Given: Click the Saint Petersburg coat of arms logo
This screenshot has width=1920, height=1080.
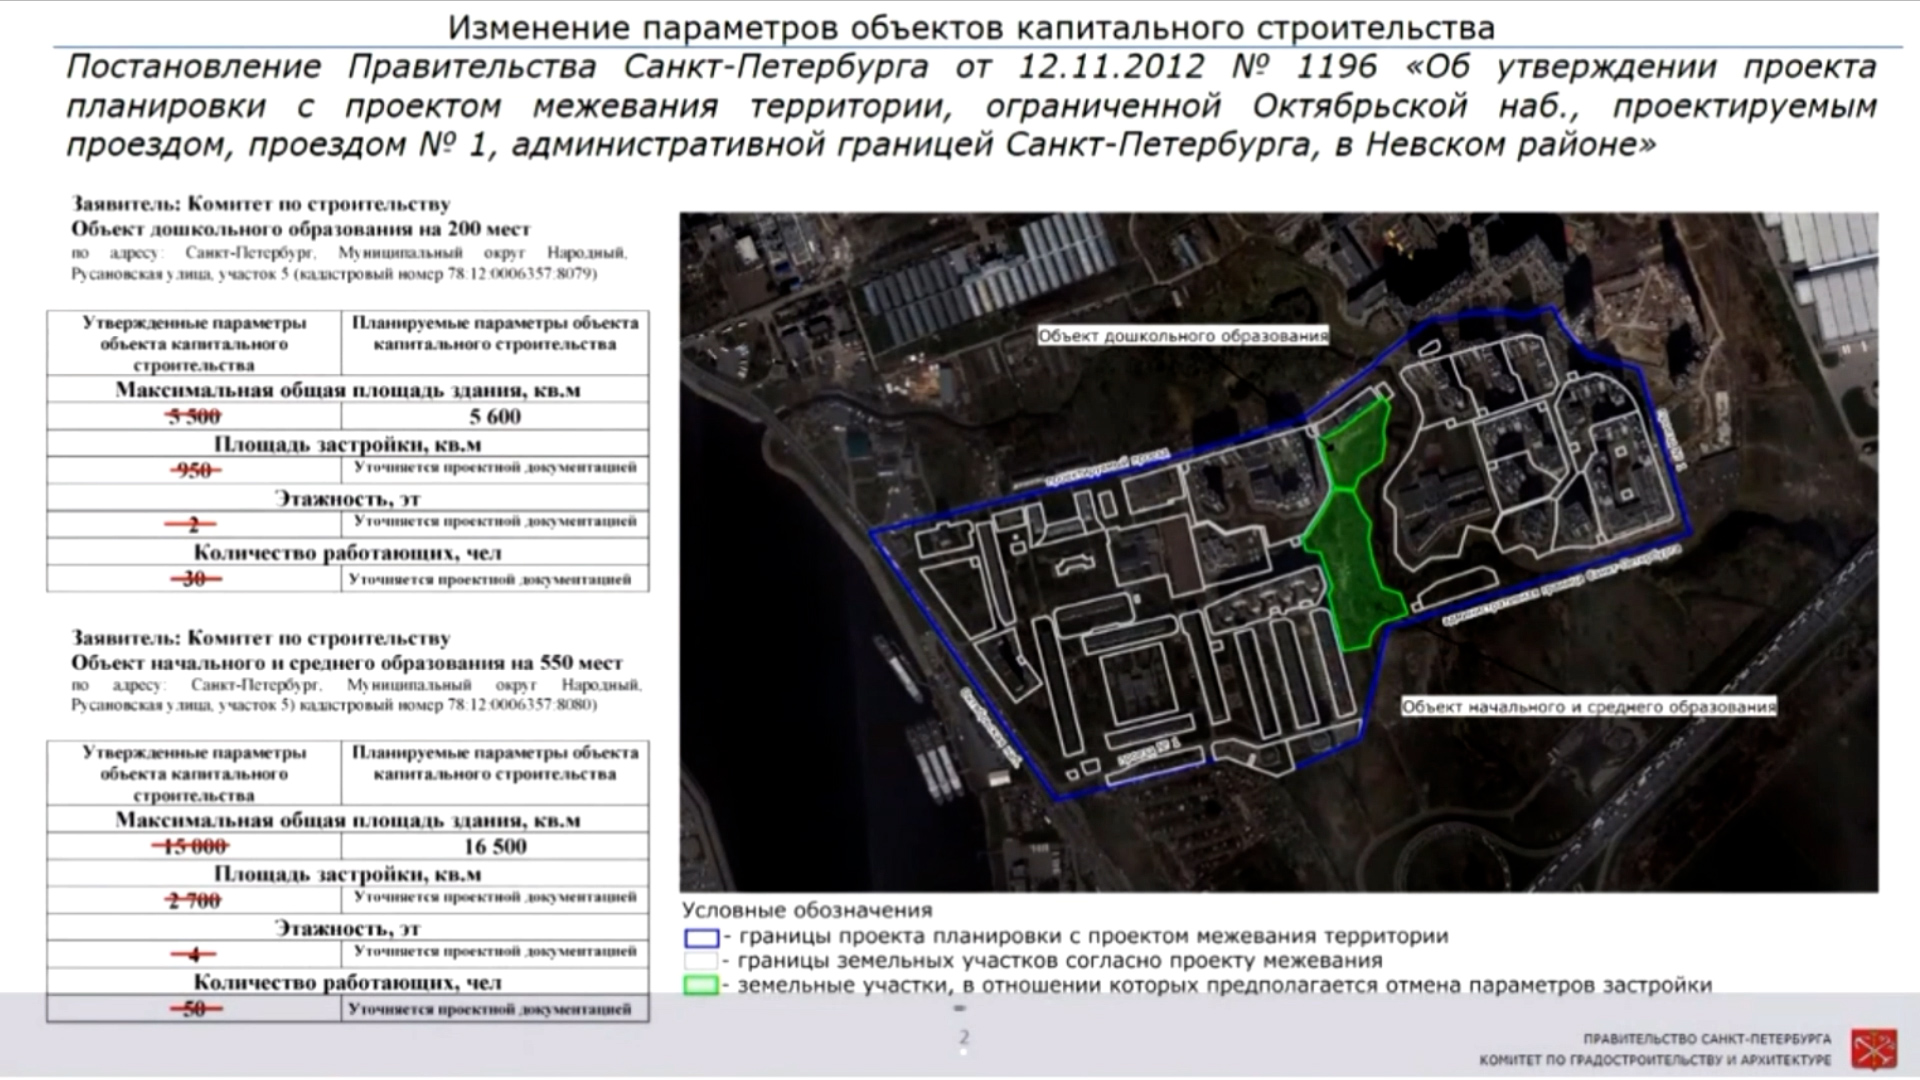Looking at the screenshot, I should pos(1873,1049).
